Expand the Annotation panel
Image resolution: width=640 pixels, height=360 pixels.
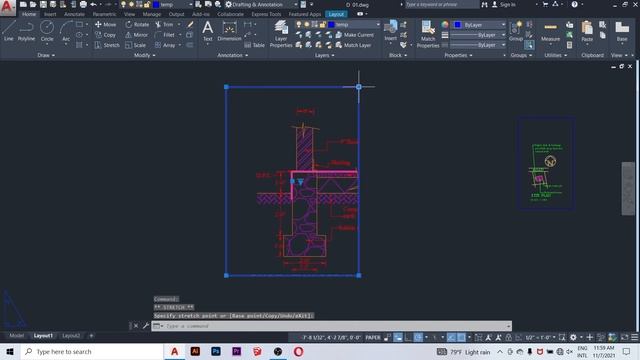click(x=233, y=55)
